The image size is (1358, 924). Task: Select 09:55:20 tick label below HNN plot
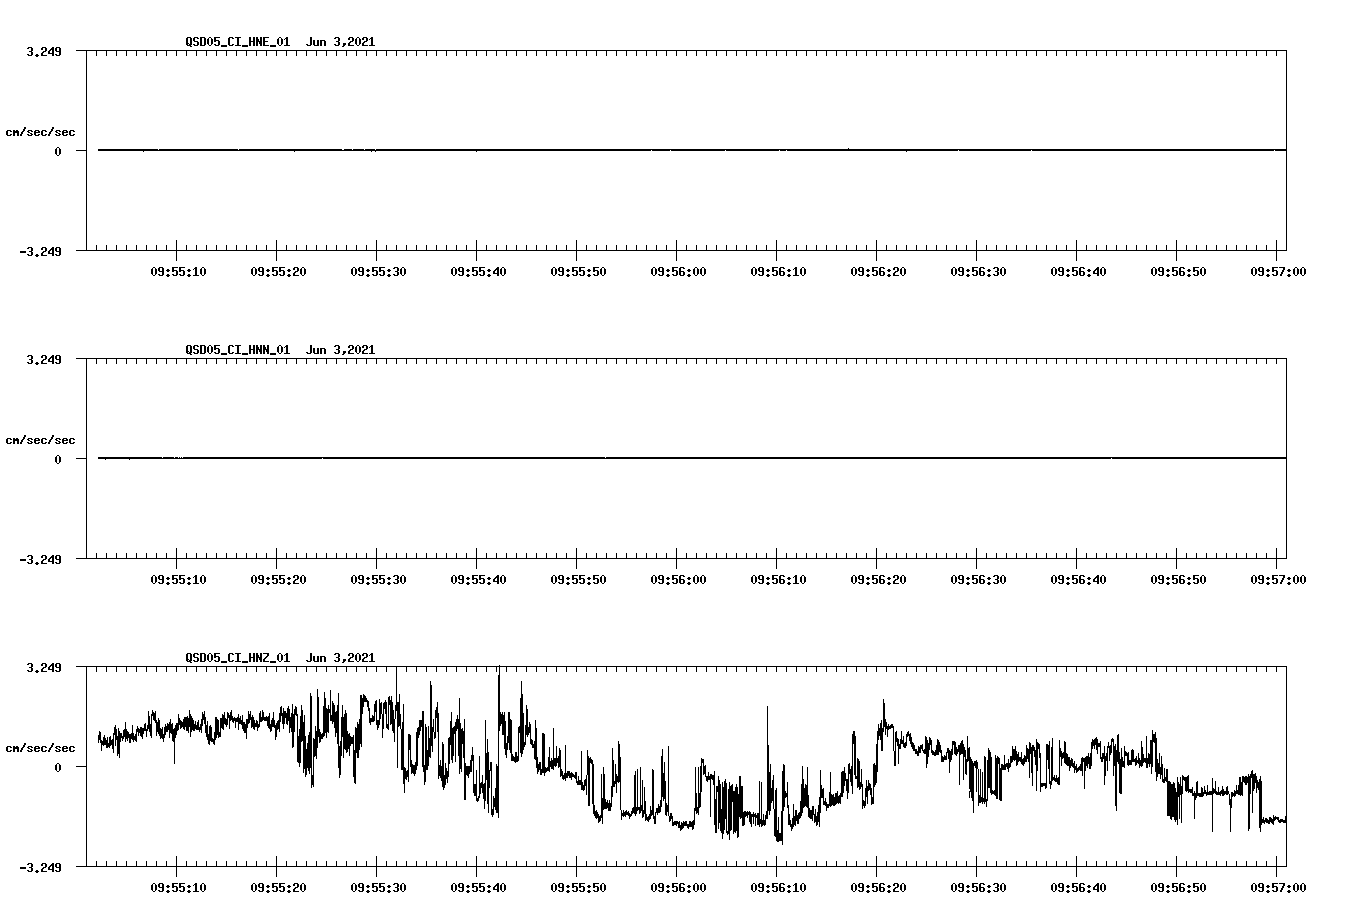tap(278, 579)
